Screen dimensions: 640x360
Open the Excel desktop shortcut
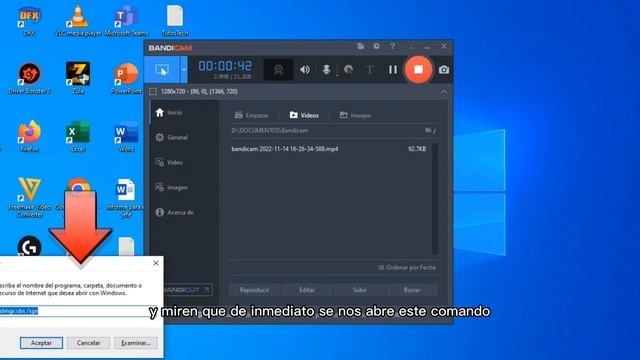pyautogui.click(x=78, y=136)
